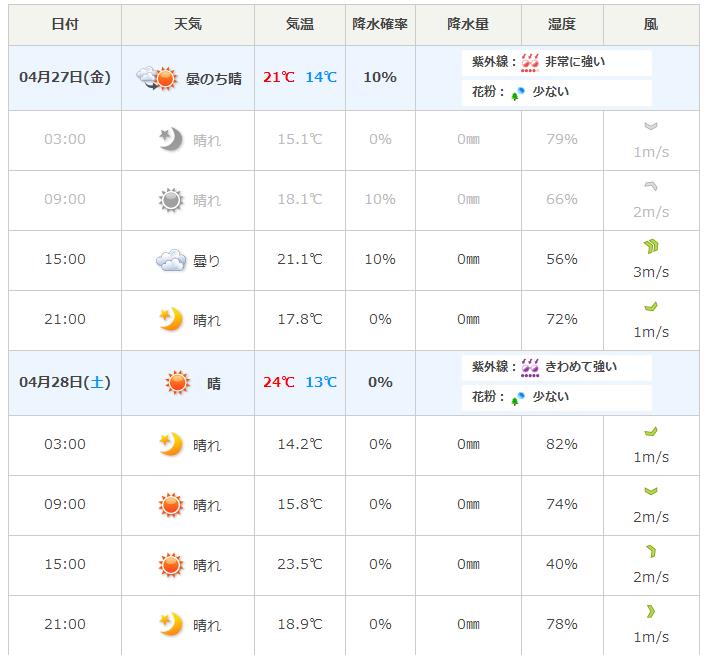Click the 82% humidity value
Image resolution: width=705 pixels, height=655 pixels.
(x=562, y=444)
